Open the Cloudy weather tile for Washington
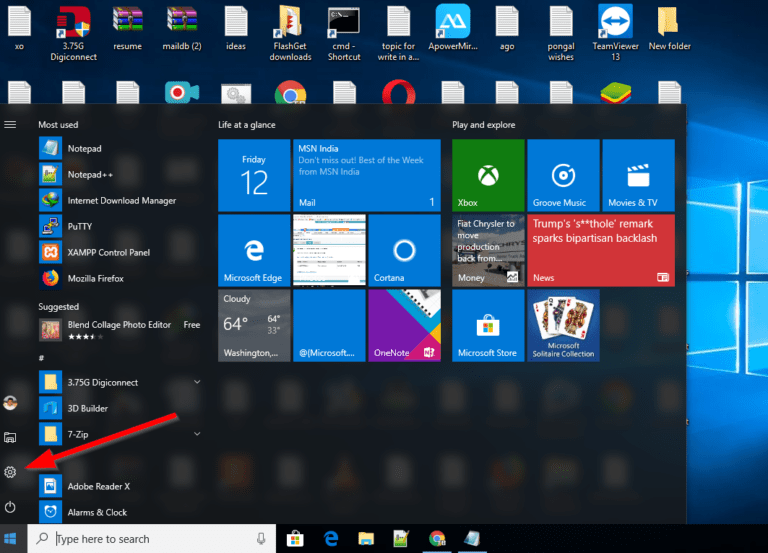 coord(254,325)
